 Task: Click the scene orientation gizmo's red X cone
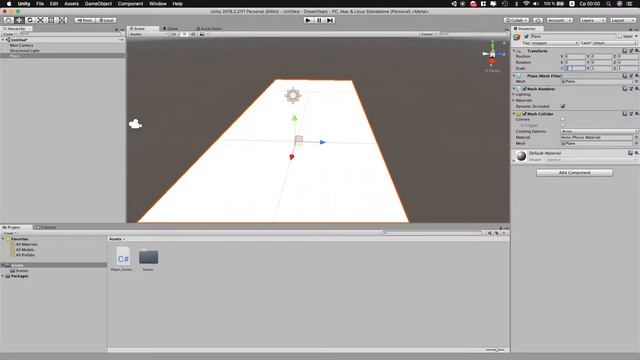tap(492, 61)
